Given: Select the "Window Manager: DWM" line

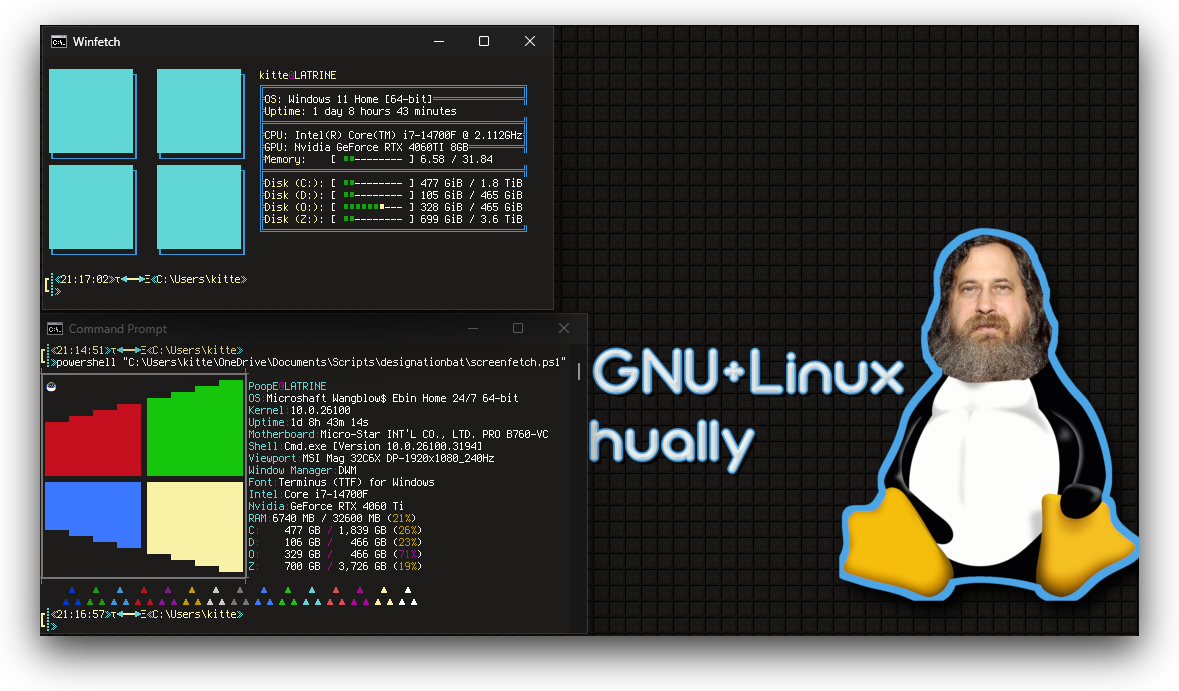Looking at the screenshot, I should coord(302,471).
